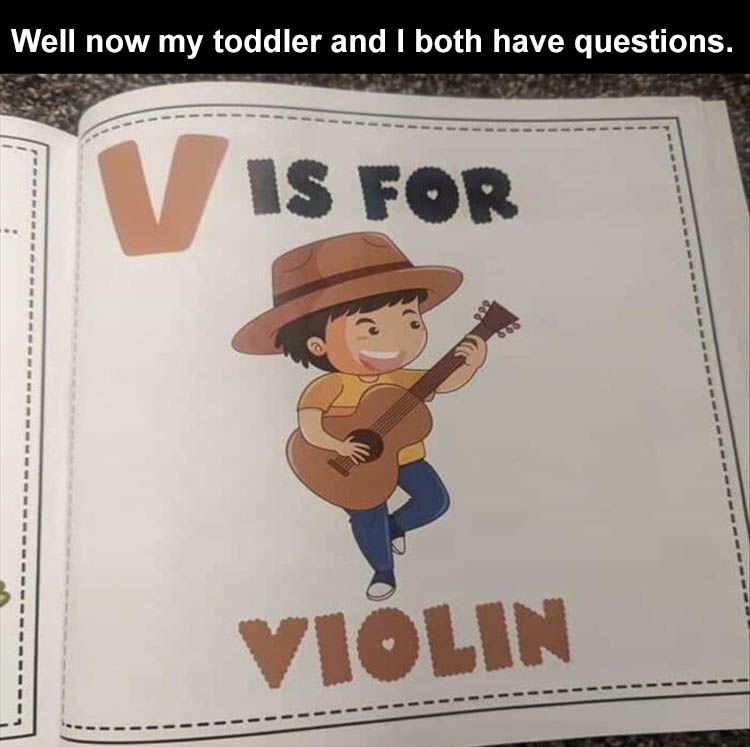Click the caption text about toddler questions
Screen dimensions: 750x747
372,41
